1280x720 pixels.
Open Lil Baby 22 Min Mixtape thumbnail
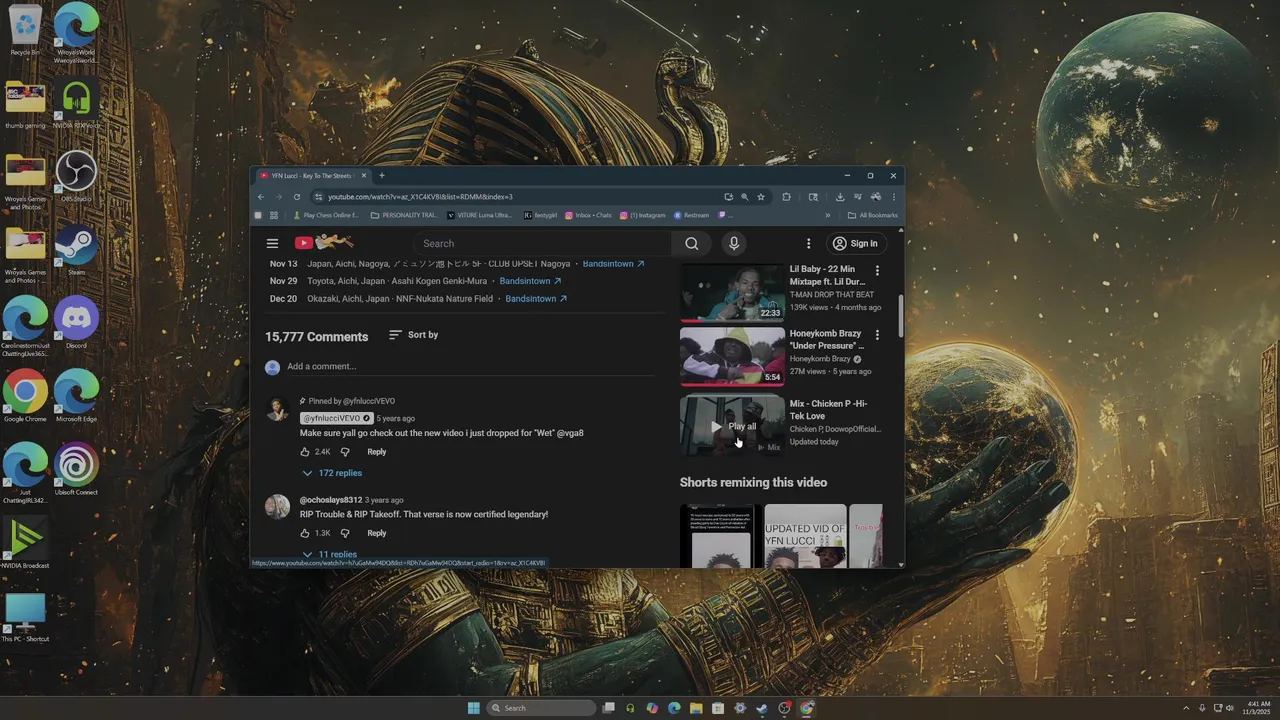pos(732,293)
